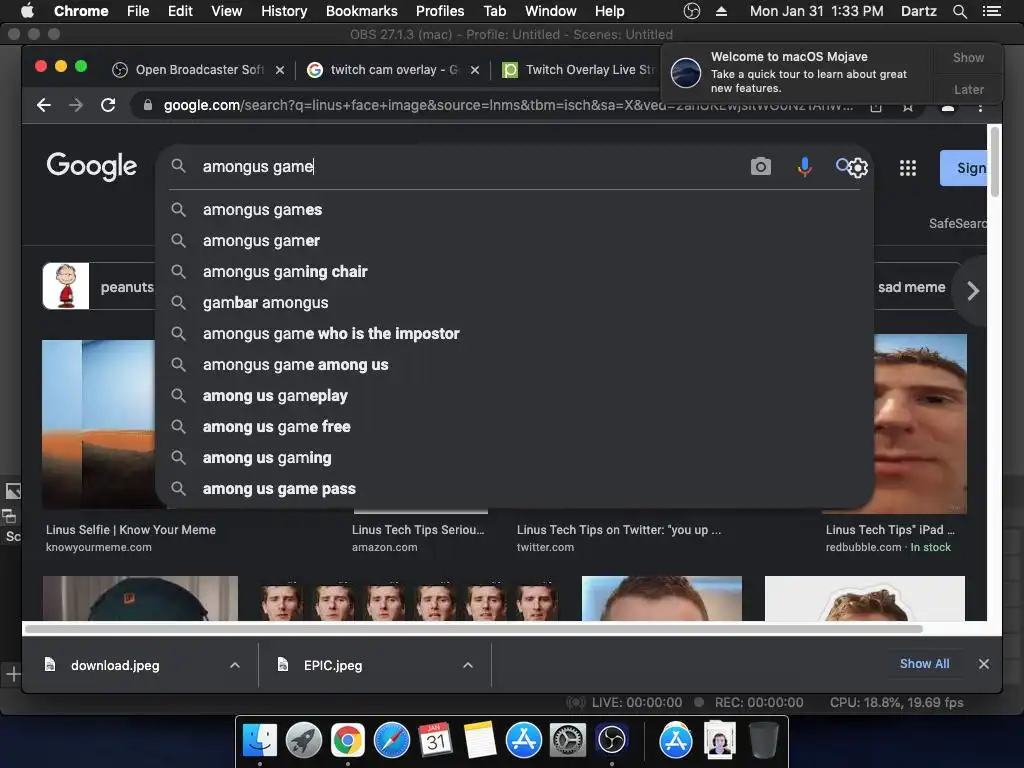Open Chrome profile avatar icon
Screen dimensions: 1024x768
click(948, 108)
